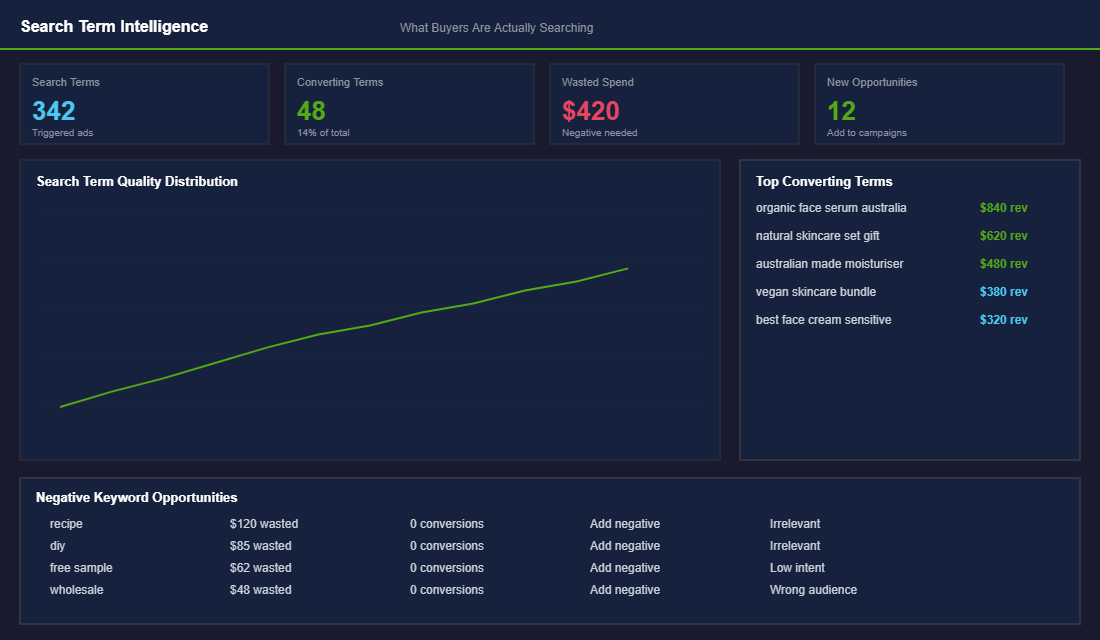Click the vegan skincare bundle term
This screenshot has width=1100, height=640.
pyautogui.click(x=815, y=291)
